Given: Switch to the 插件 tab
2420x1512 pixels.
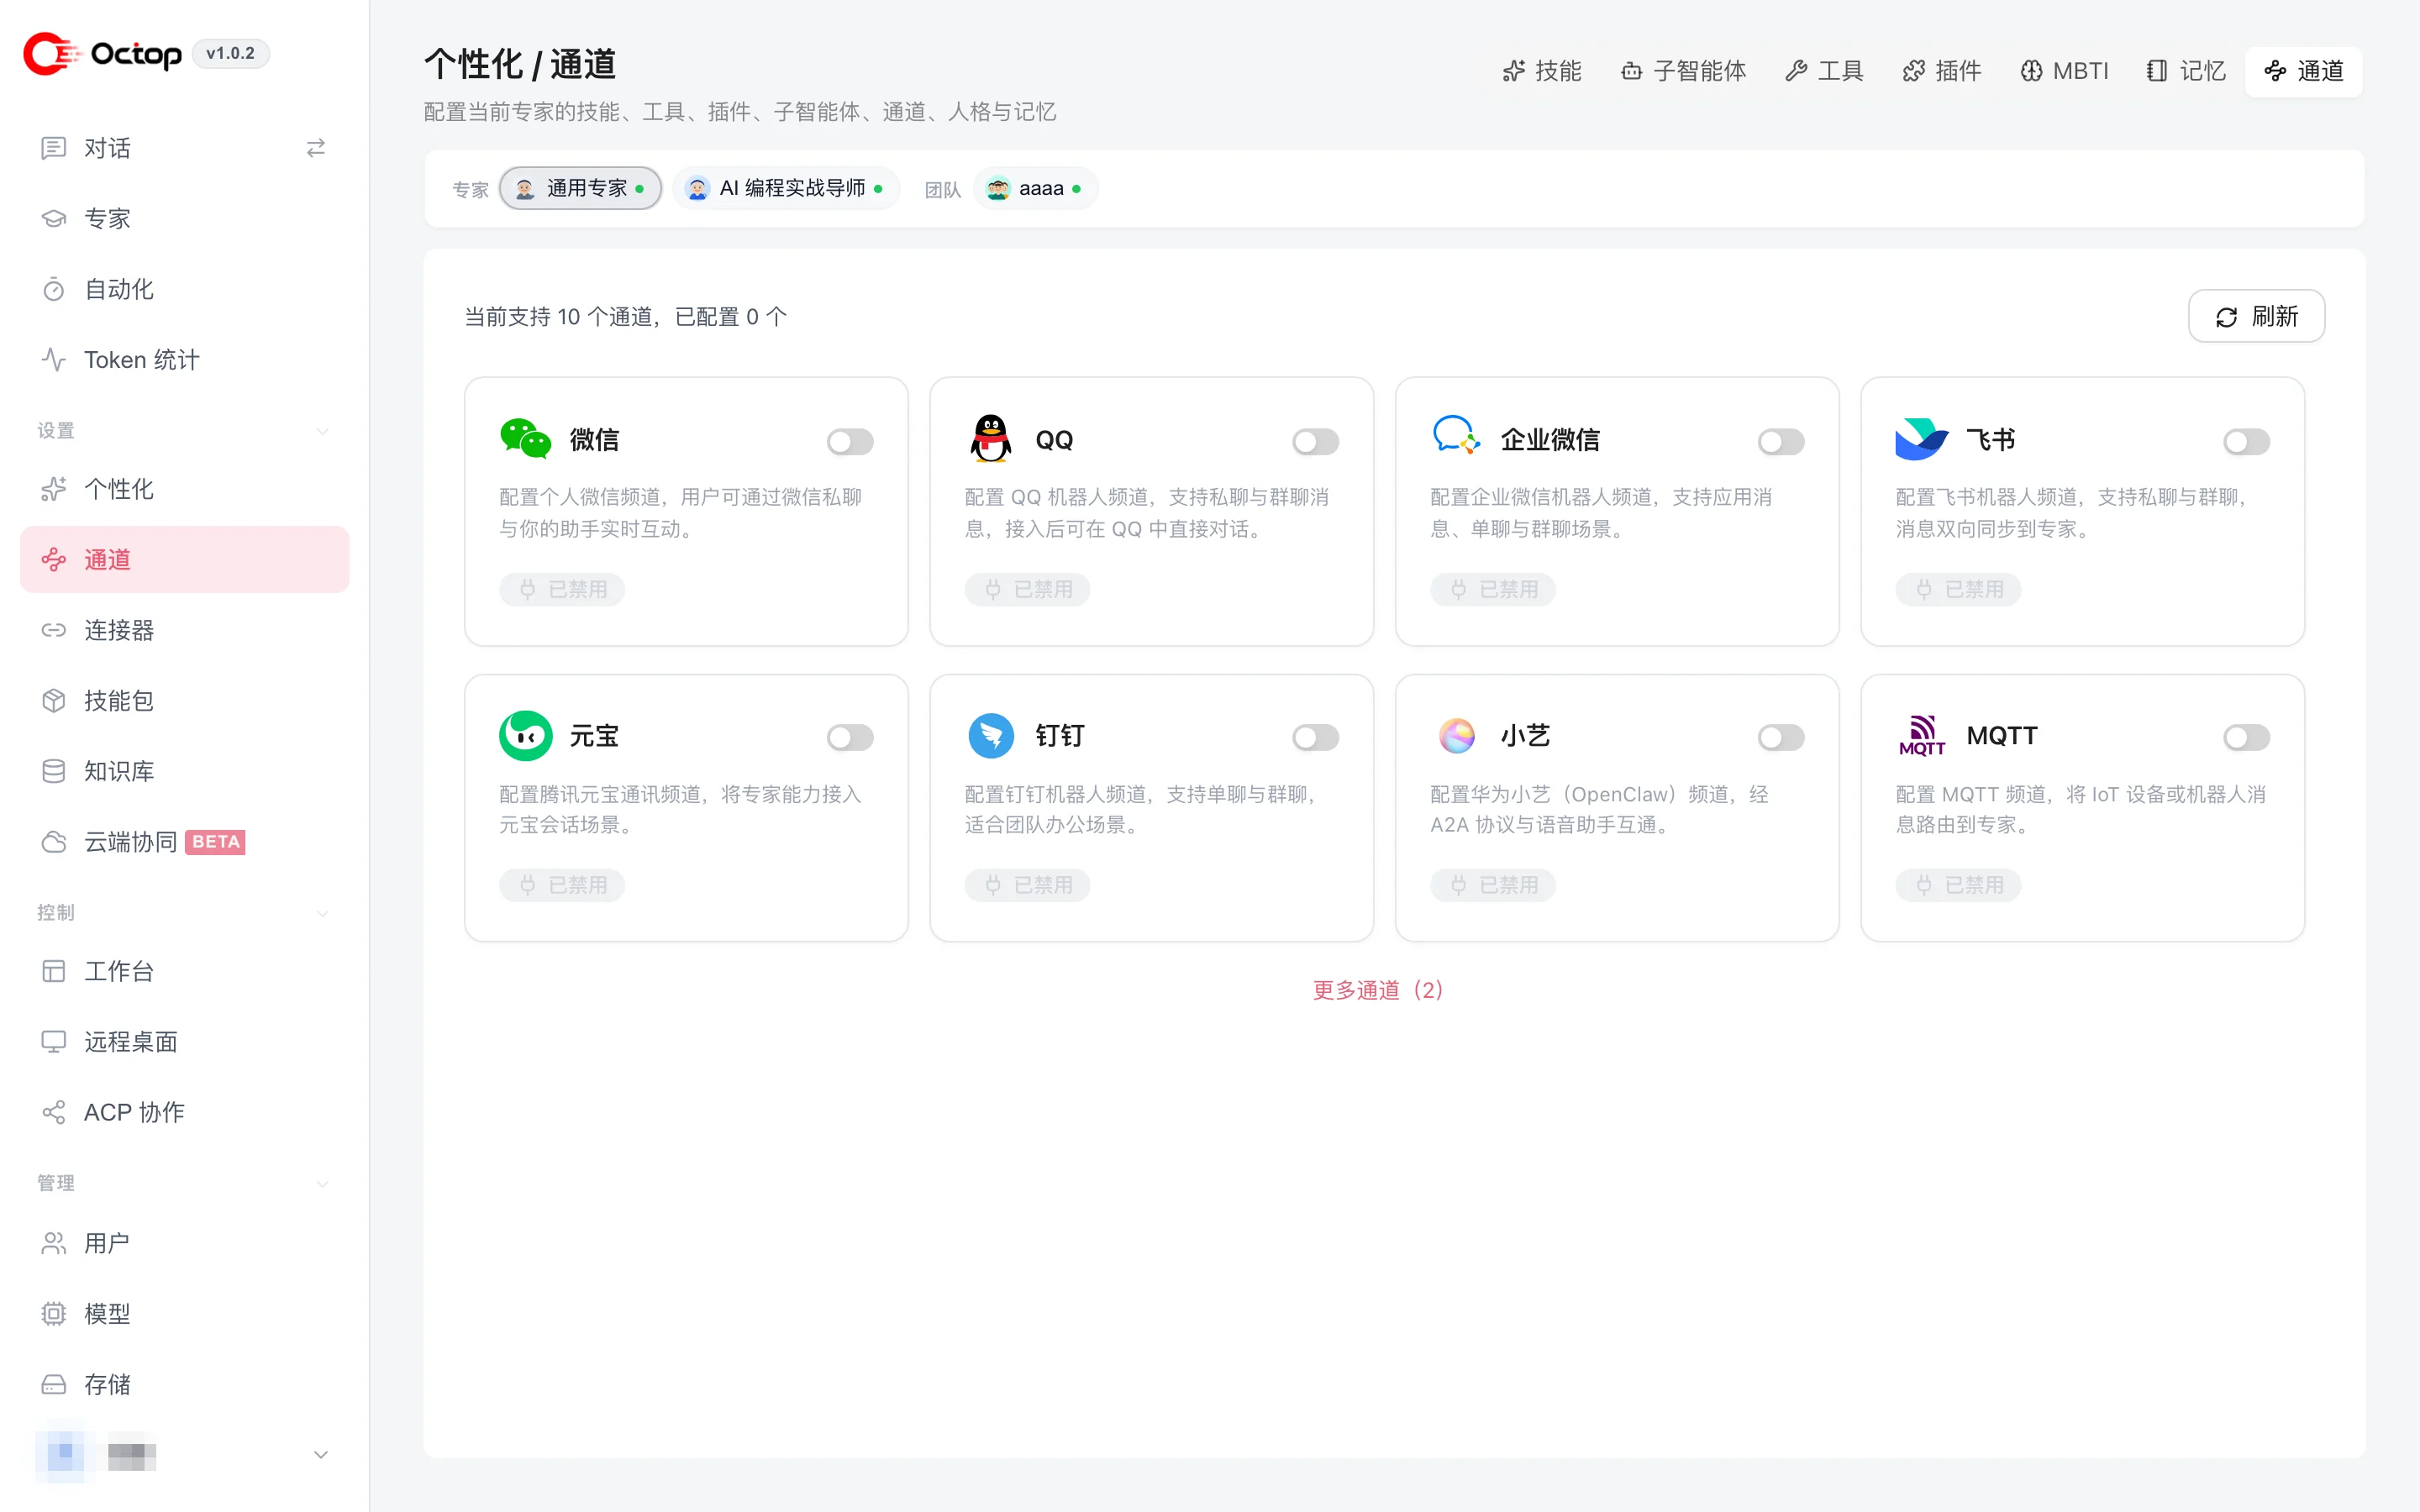Looking at the screenshot, I should [x=1942, y=71].
